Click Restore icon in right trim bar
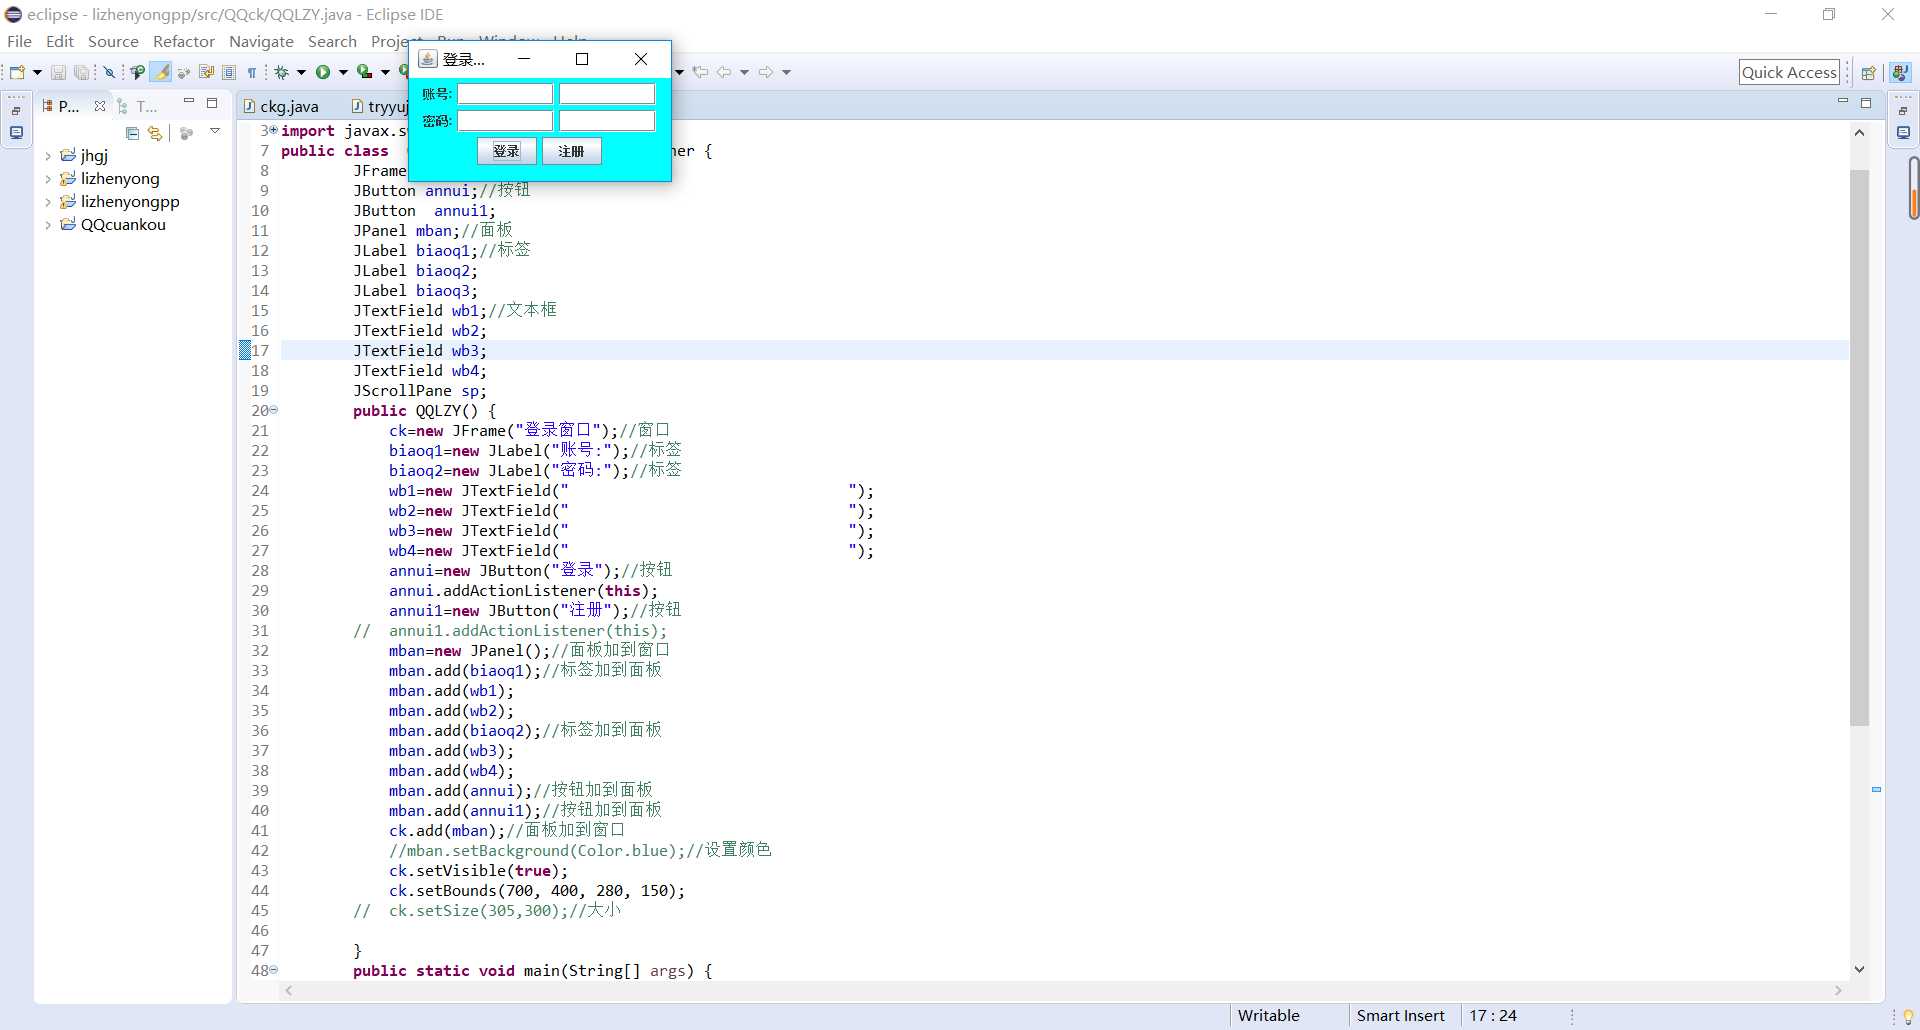Screen dimensions: 1920x1030 pos(1902,110)
